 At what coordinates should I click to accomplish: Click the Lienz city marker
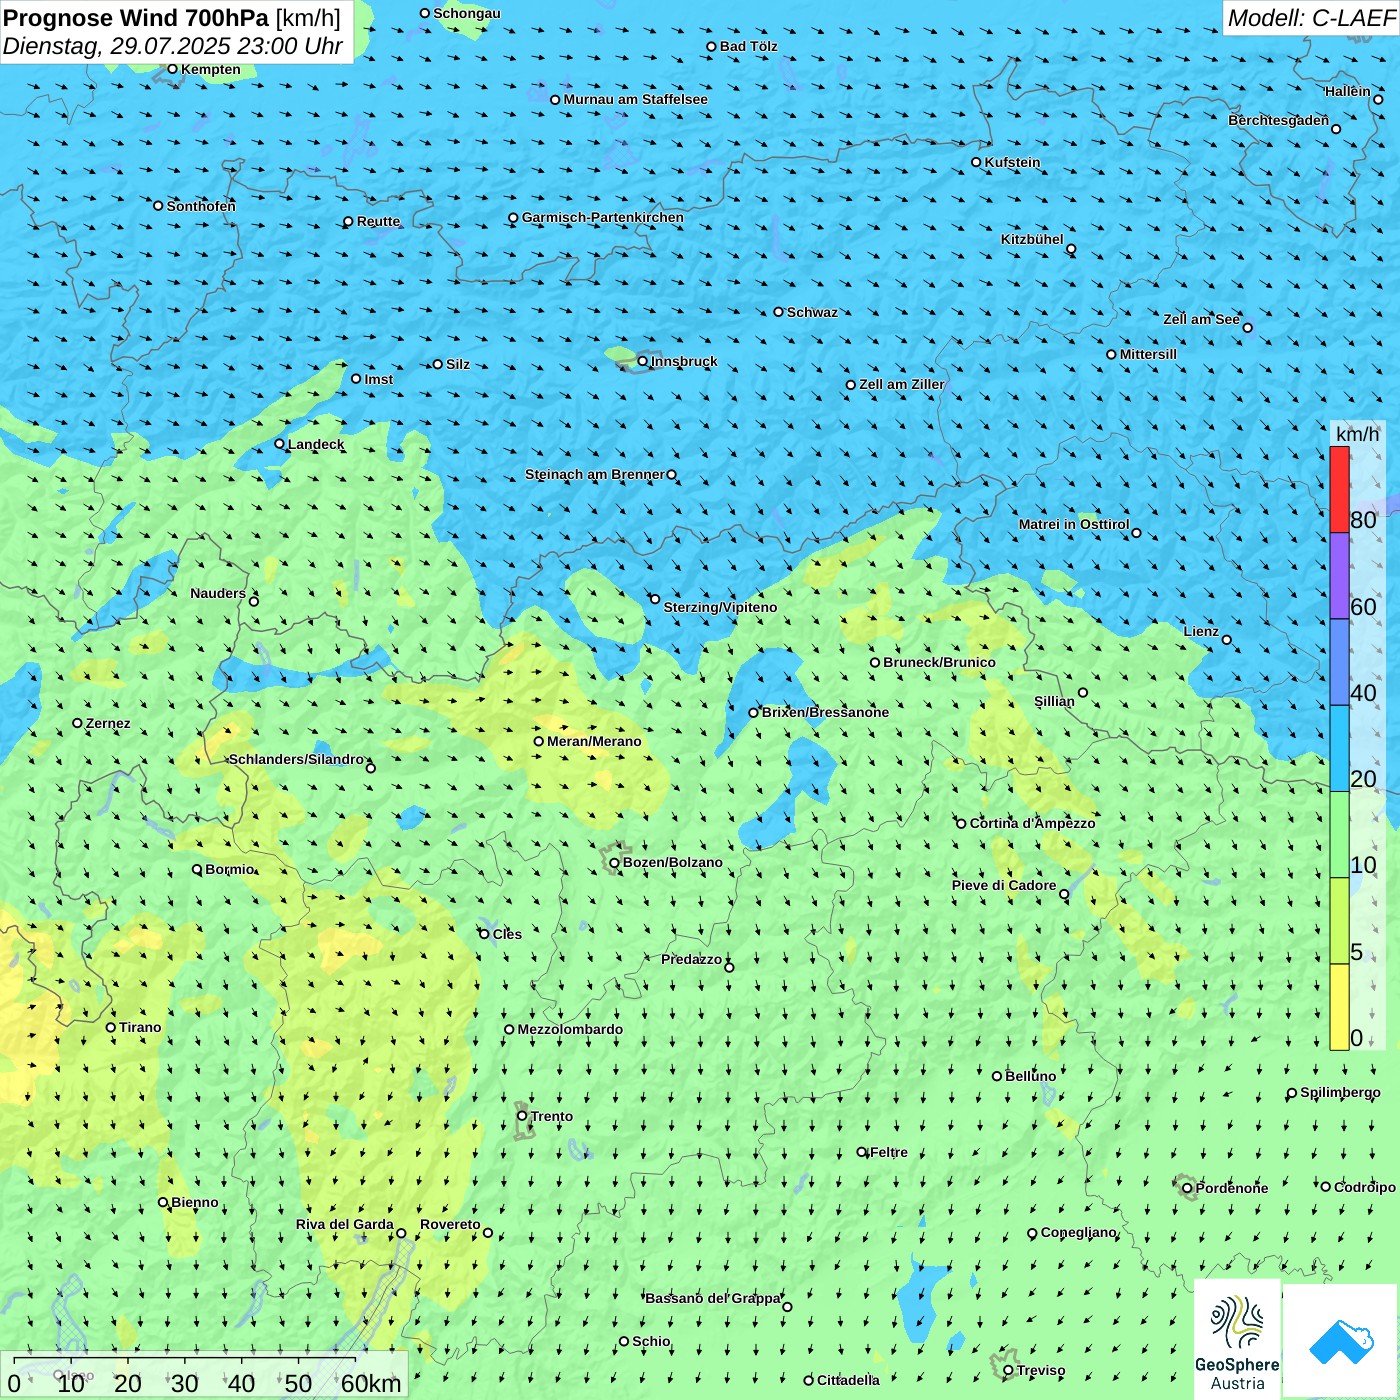1227,640
